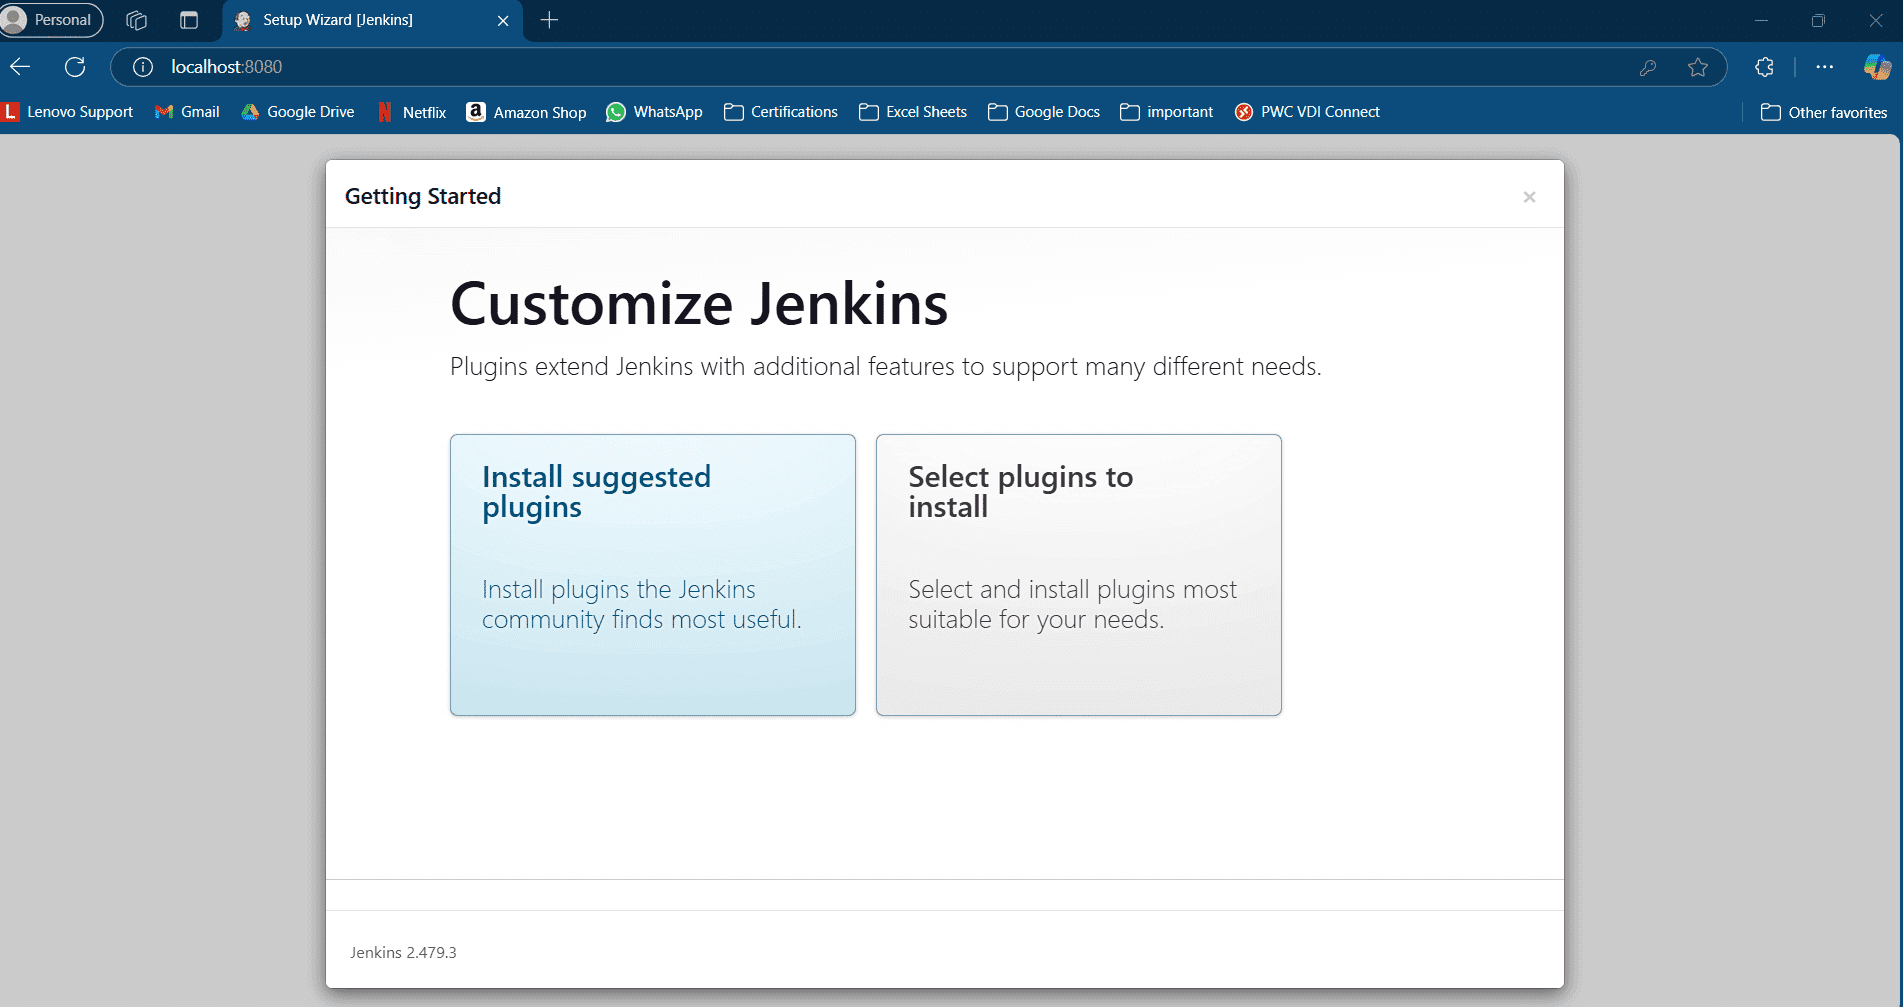Close the Getting Started dialog
The width and height of the screenshot is (1903, 1007).
tap(1529, 197)
